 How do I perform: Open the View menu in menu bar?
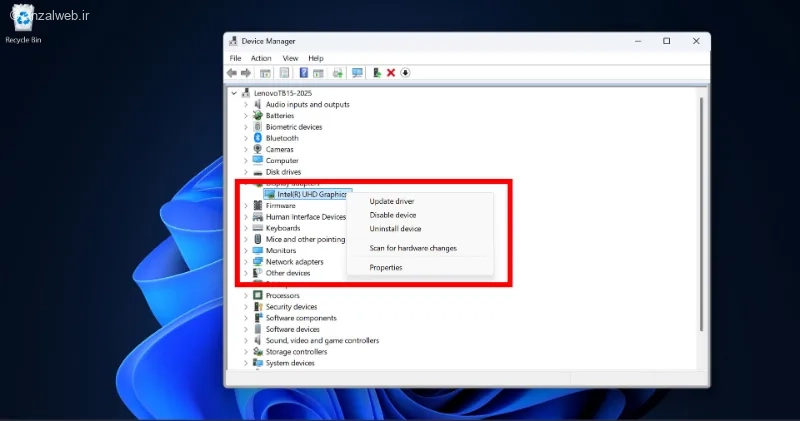coord(289,58)
